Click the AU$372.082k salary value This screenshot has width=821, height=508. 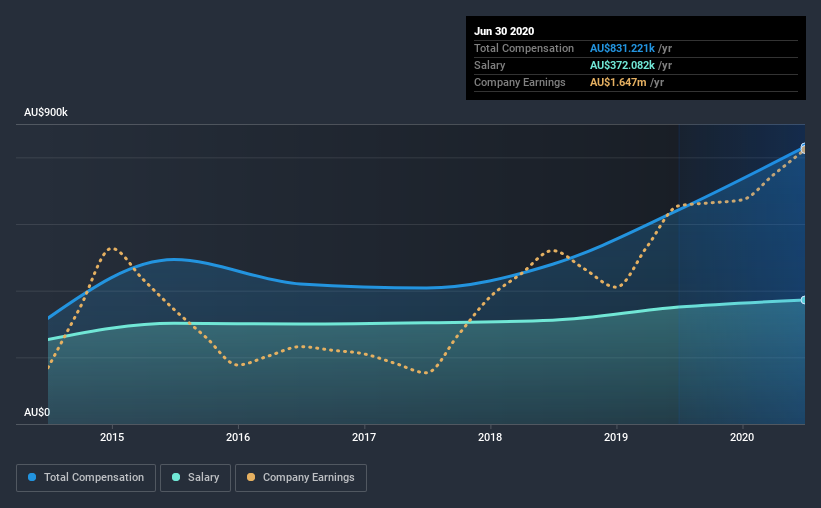point(623,65)
